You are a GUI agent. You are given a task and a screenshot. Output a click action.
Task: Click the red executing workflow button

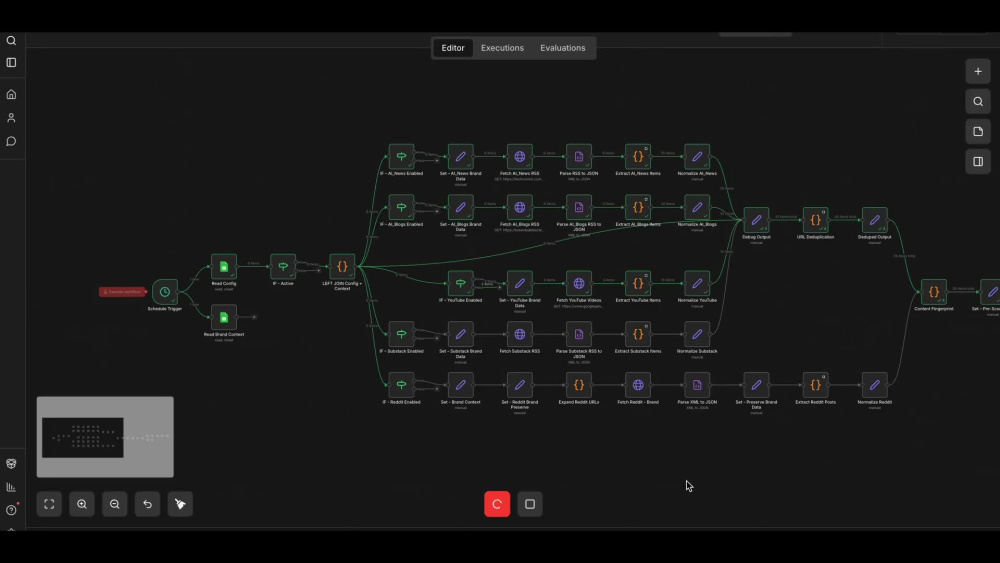497,504
